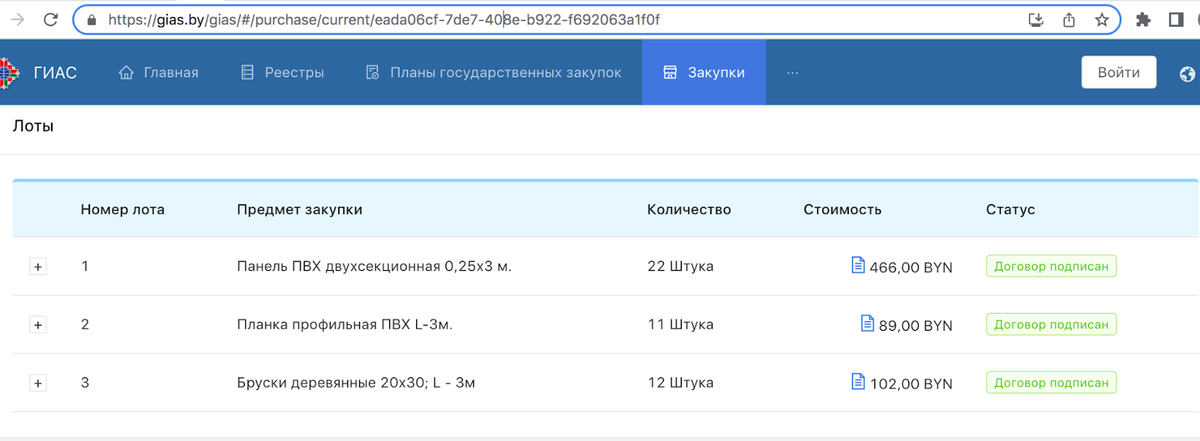This screenshot has width=1200, height=441.
Task: Open document icon next to 466,00 BYN
Action: tap(857, 265)
